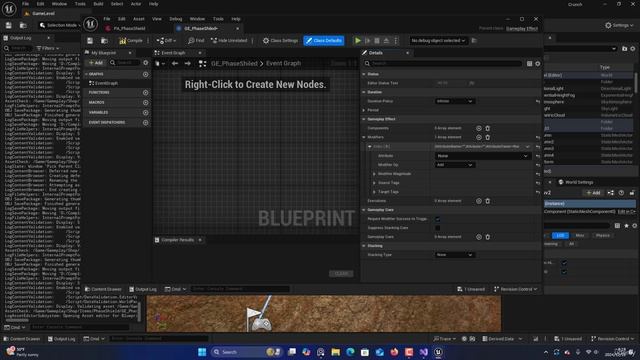The height and width of the screenshot is (360, 640).
Task: Click Content Drawer in blueprint editor status bar
Action: click(x=103, y=289)
